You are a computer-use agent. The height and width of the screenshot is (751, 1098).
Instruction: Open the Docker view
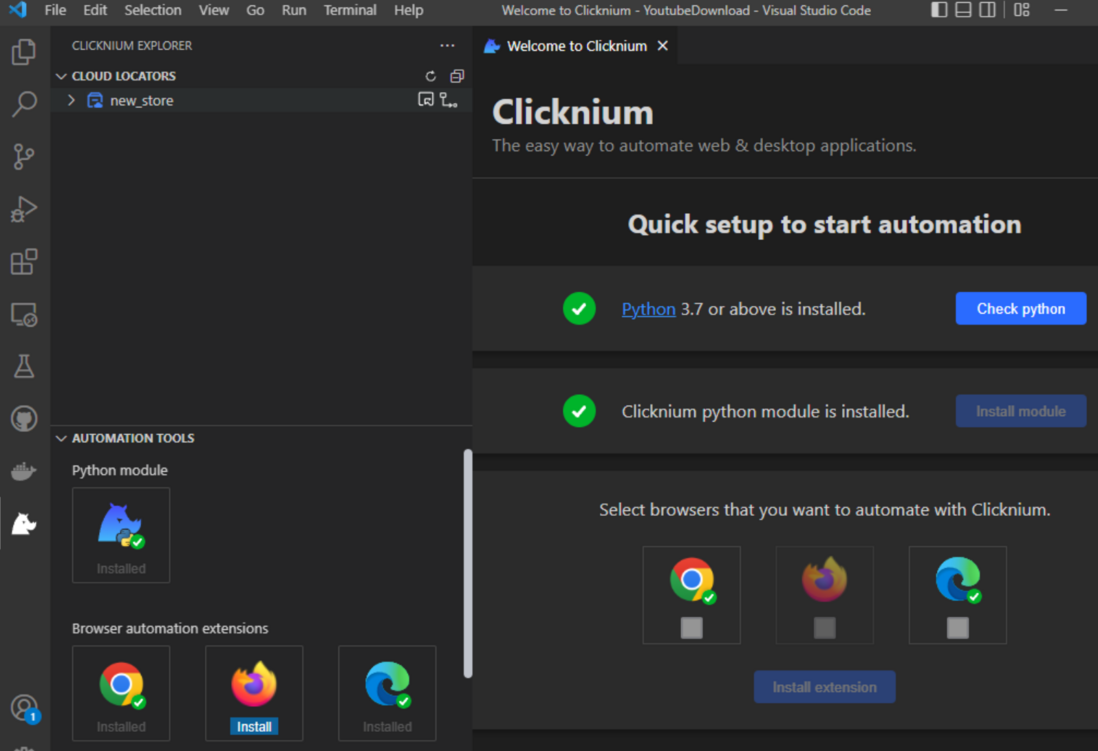coord(24,471)
